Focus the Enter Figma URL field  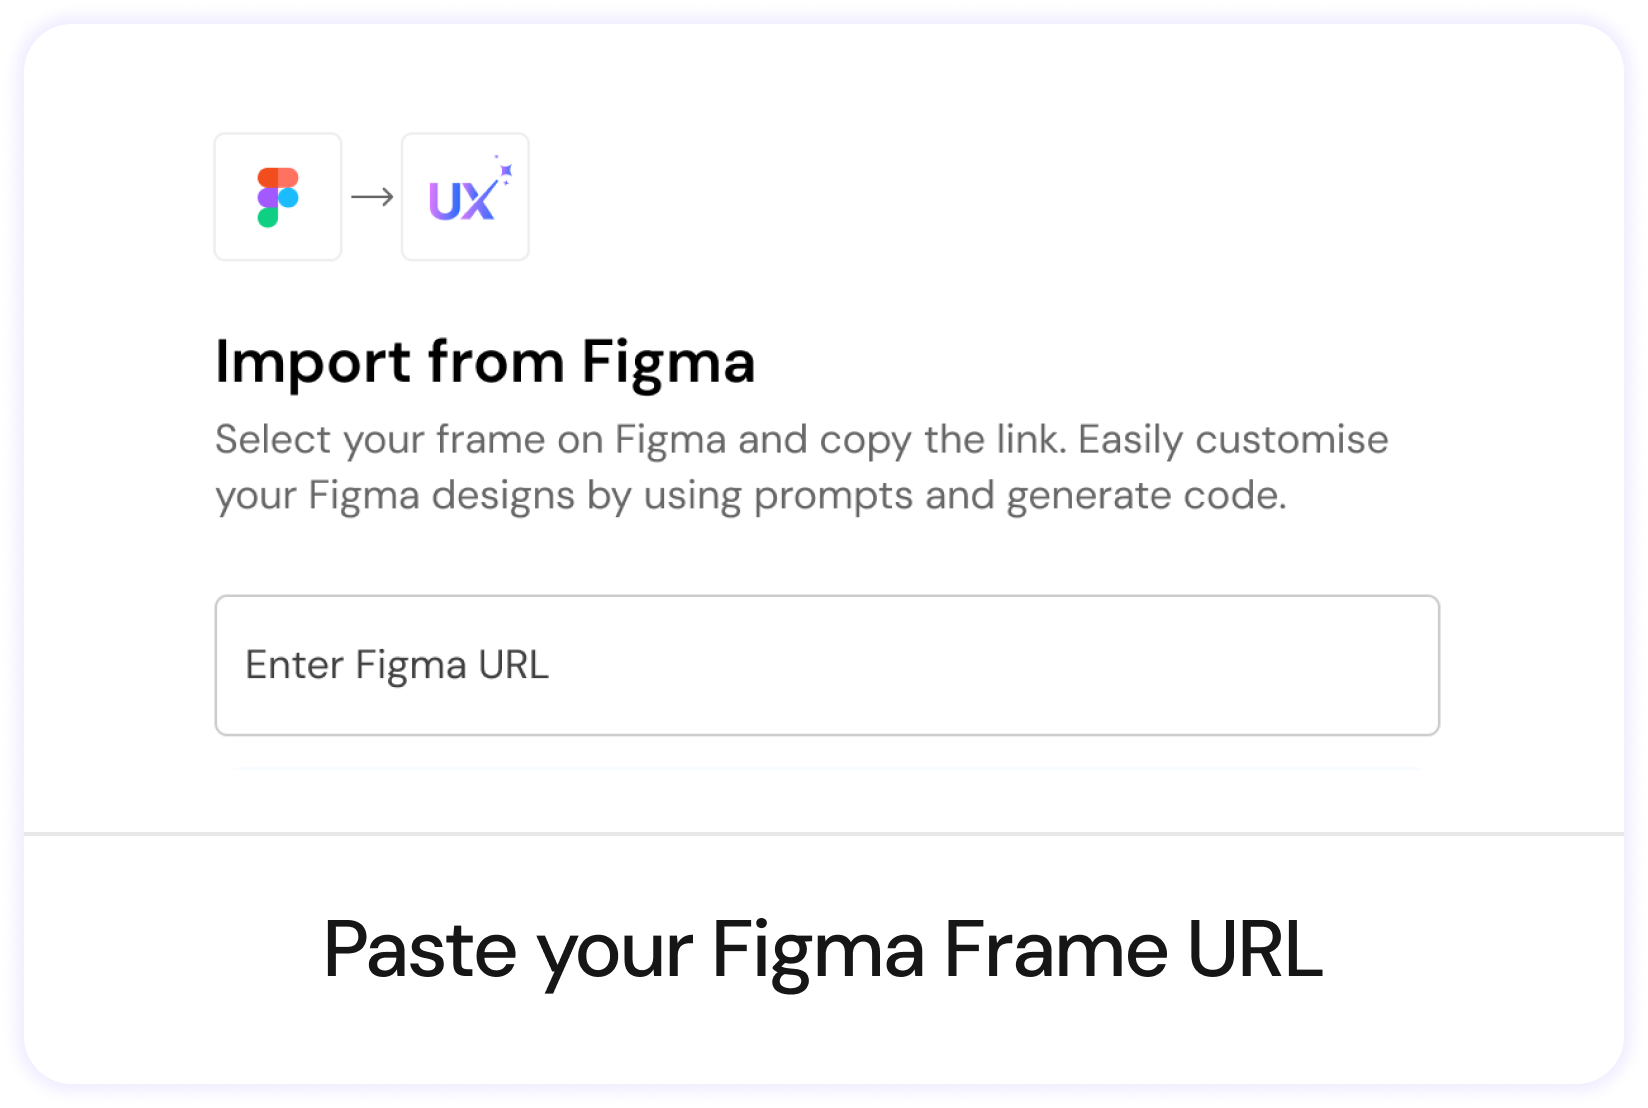[827, 665]
